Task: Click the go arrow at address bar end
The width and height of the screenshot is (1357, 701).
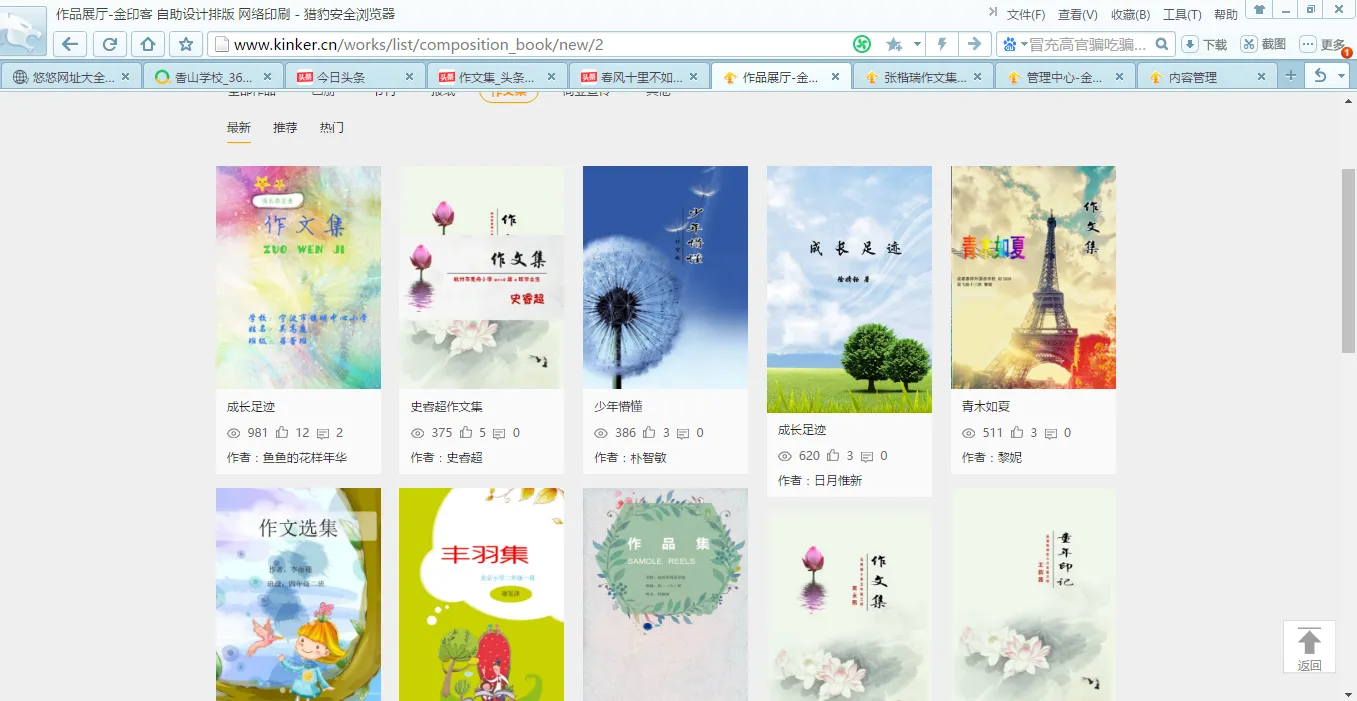Action: (974, 44)
